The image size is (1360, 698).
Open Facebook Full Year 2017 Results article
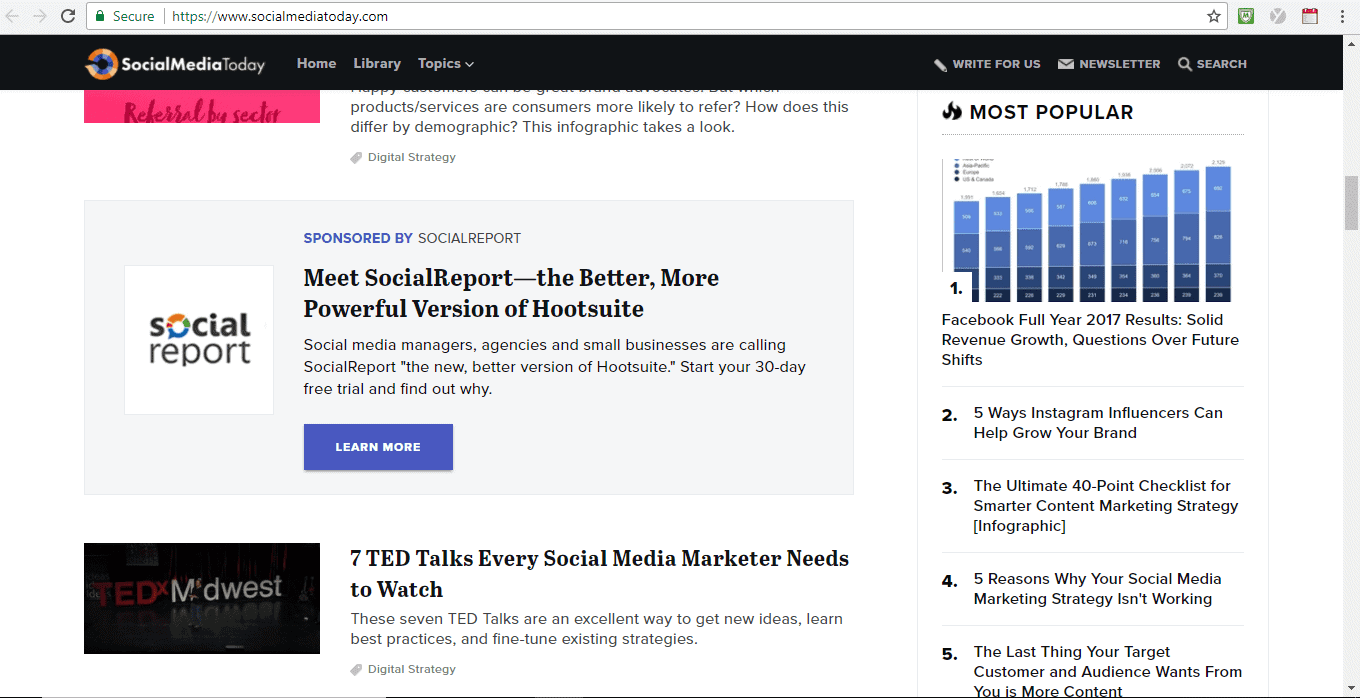(1090, 340)
